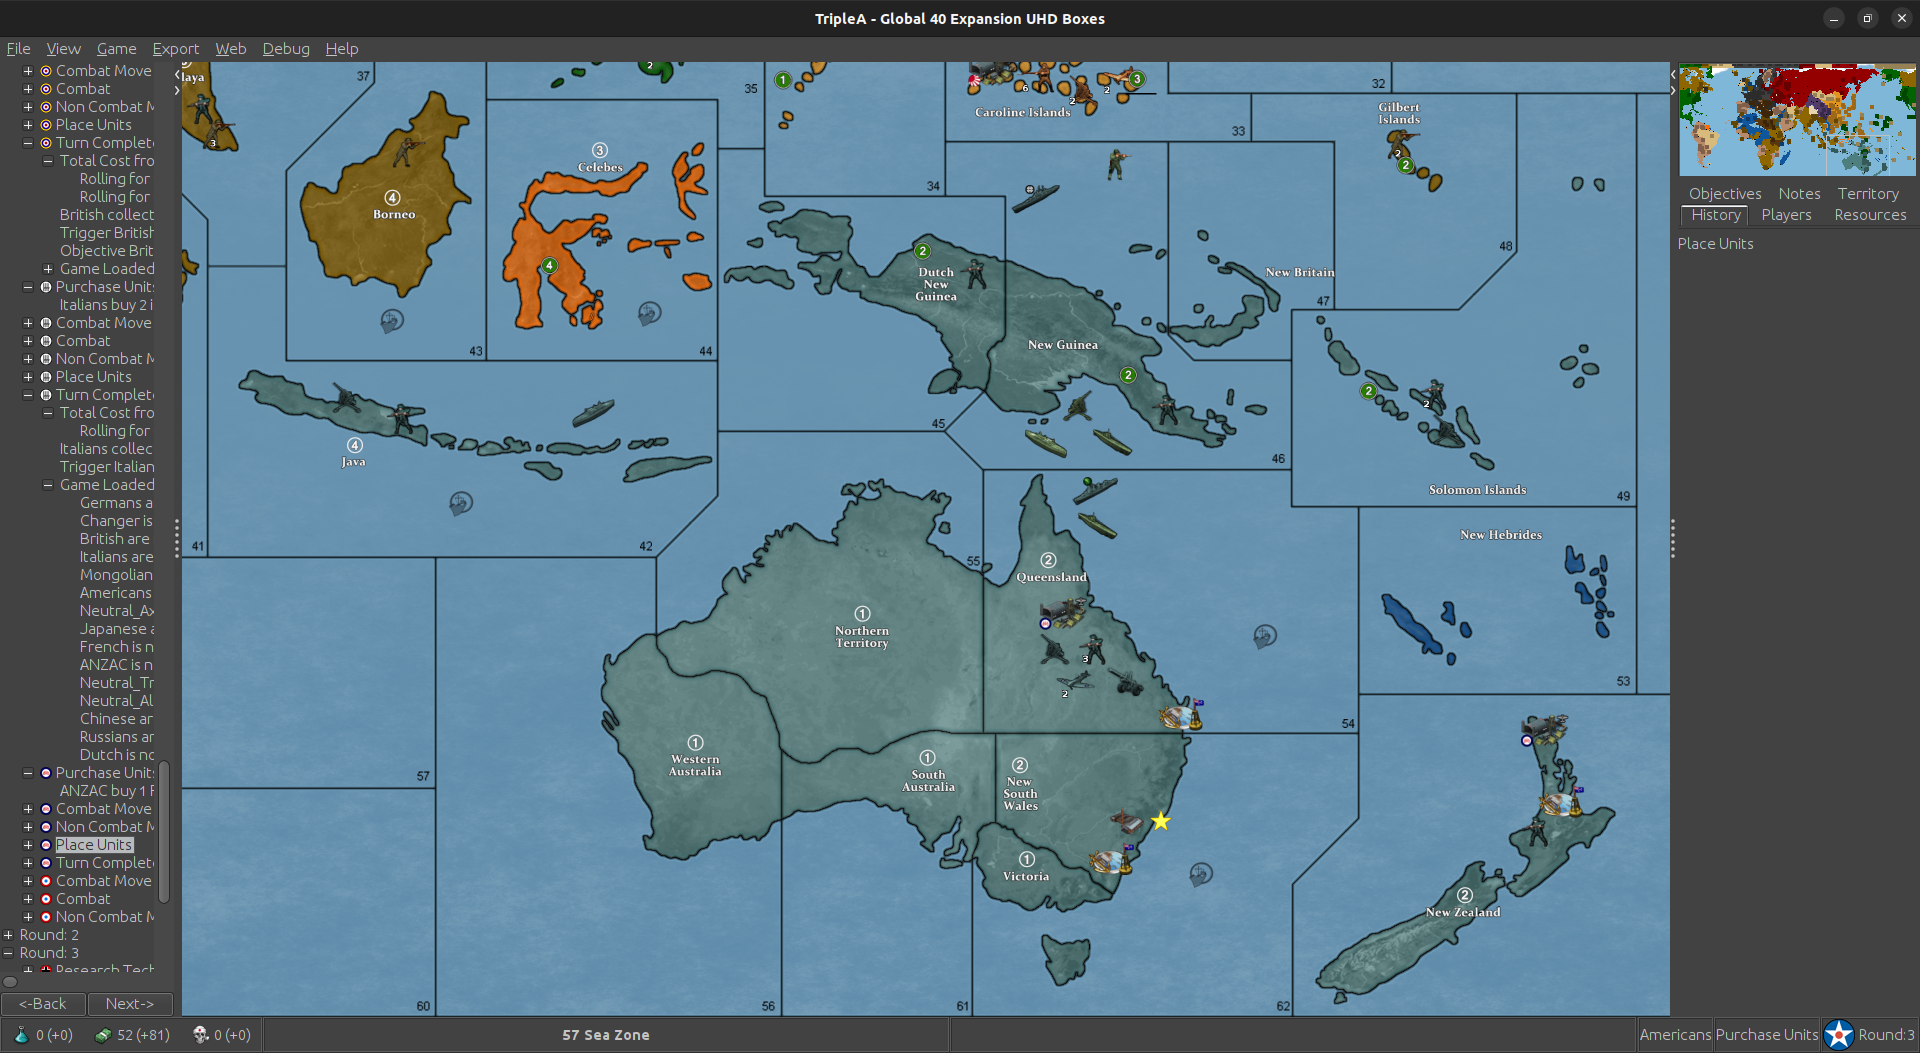This screenshot has height=1053, width=1920.
Task: Select the 'ANZAC buy 1' history entry
Action: point(107,791)
